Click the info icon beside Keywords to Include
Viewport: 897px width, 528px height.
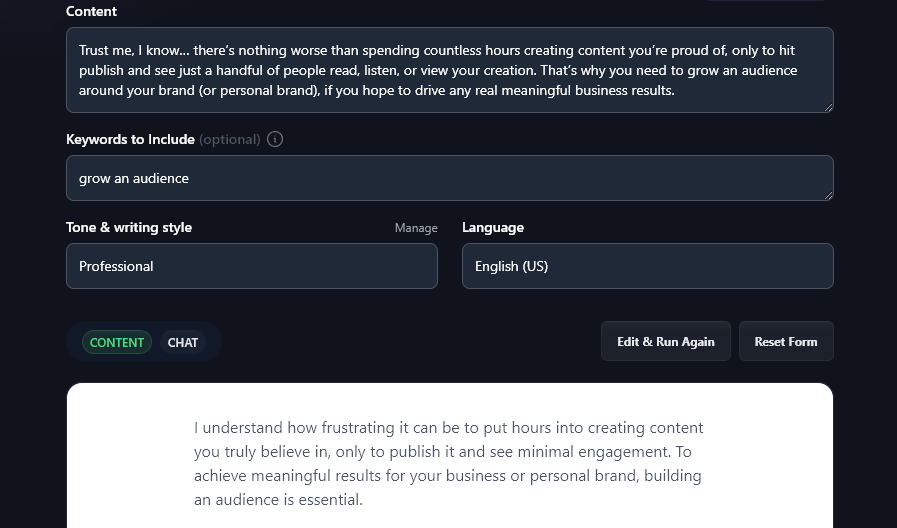(x=275, y=139)
